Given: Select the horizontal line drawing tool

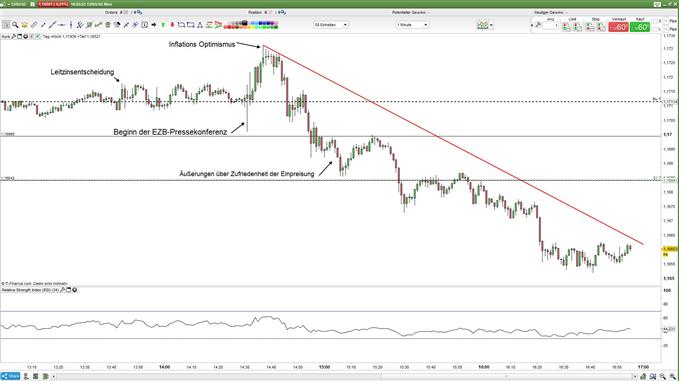Looking at the screenshot, I should [62, 25].
